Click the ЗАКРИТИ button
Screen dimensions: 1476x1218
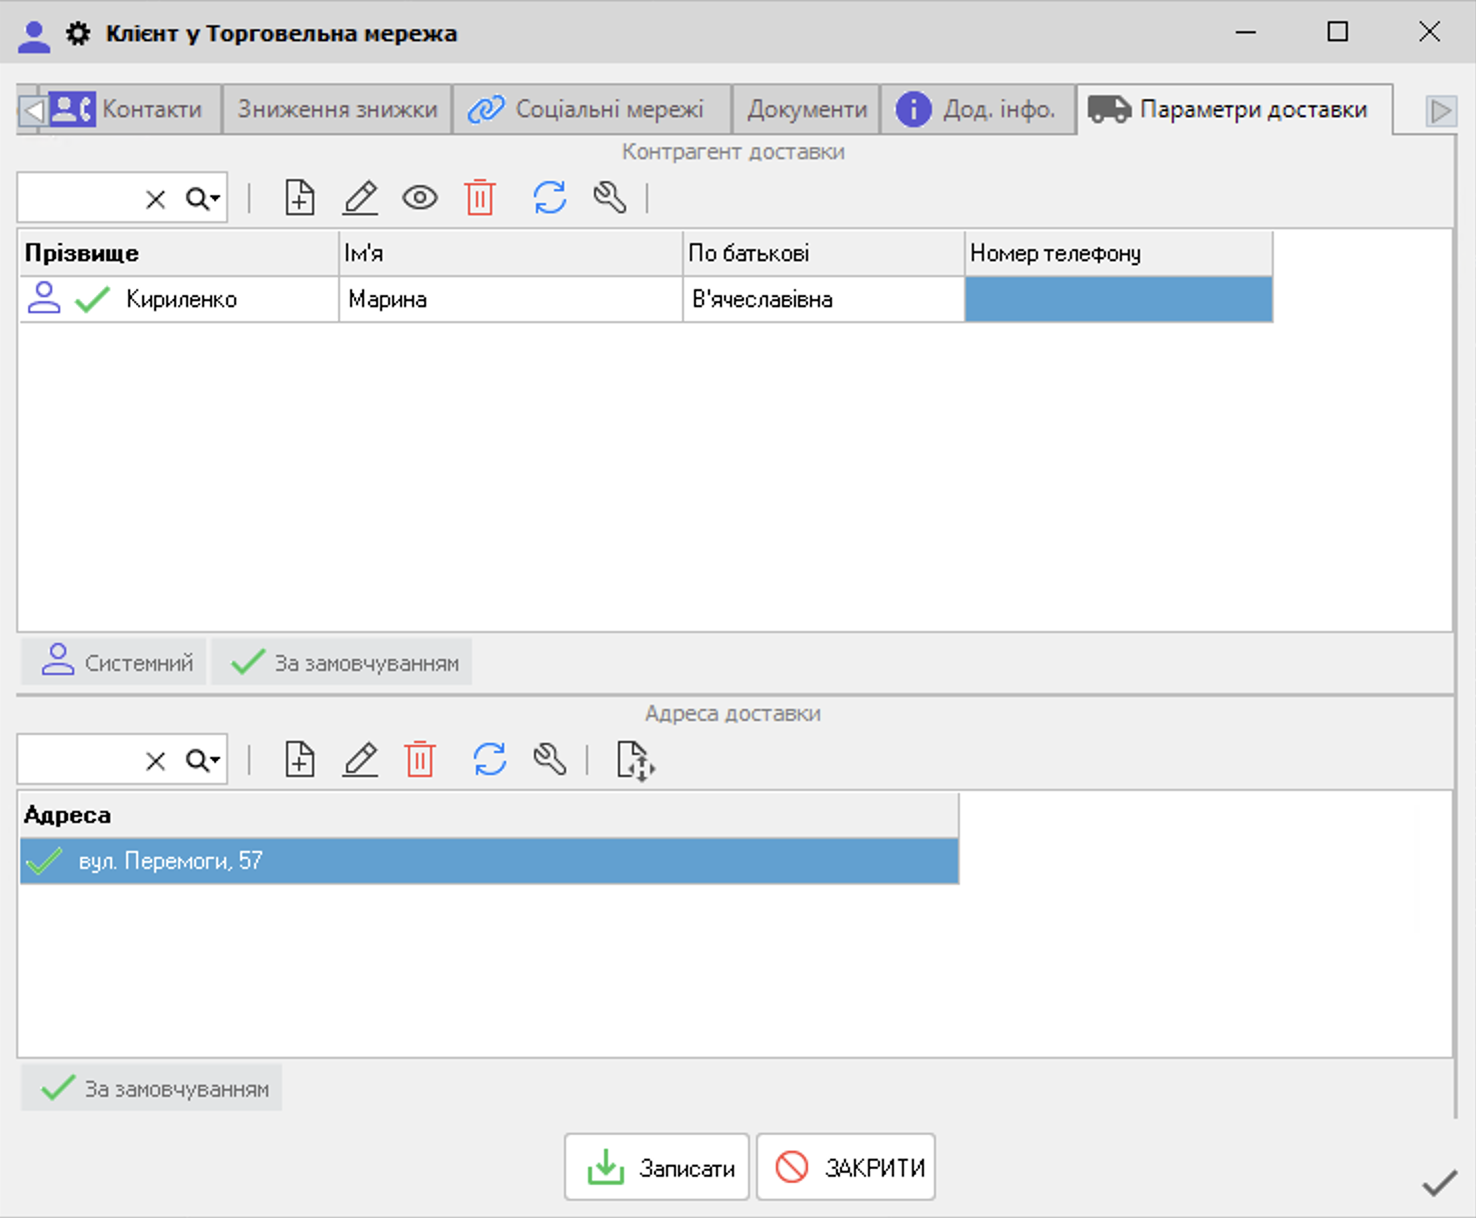[846, 1167]
